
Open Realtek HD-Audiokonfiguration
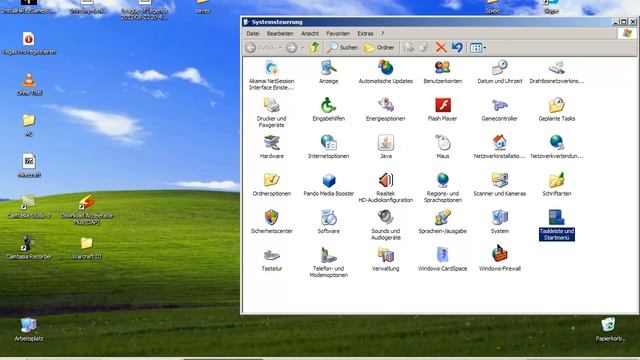(385, 188)
